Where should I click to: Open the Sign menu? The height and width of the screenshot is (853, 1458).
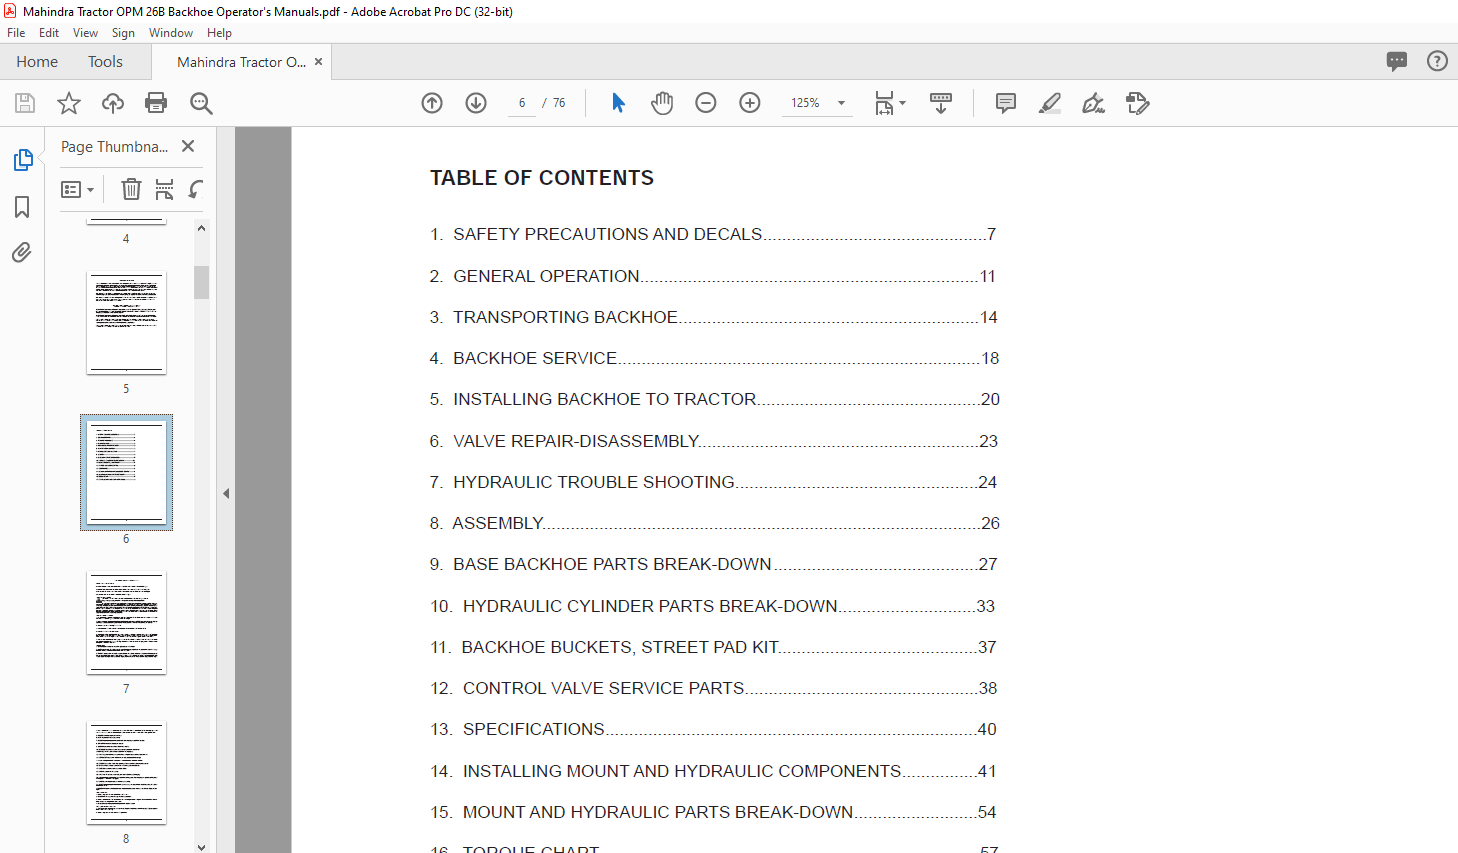pos(123,33)
